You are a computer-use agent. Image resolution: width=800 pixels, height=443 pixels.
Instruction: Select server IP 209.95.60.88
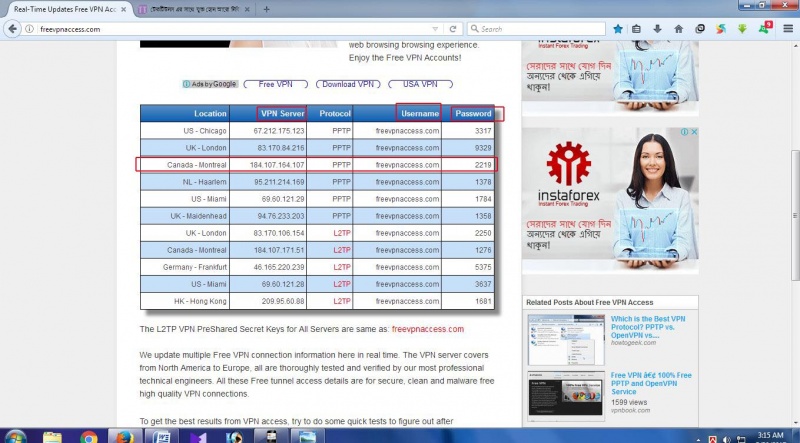coord(283,301)
